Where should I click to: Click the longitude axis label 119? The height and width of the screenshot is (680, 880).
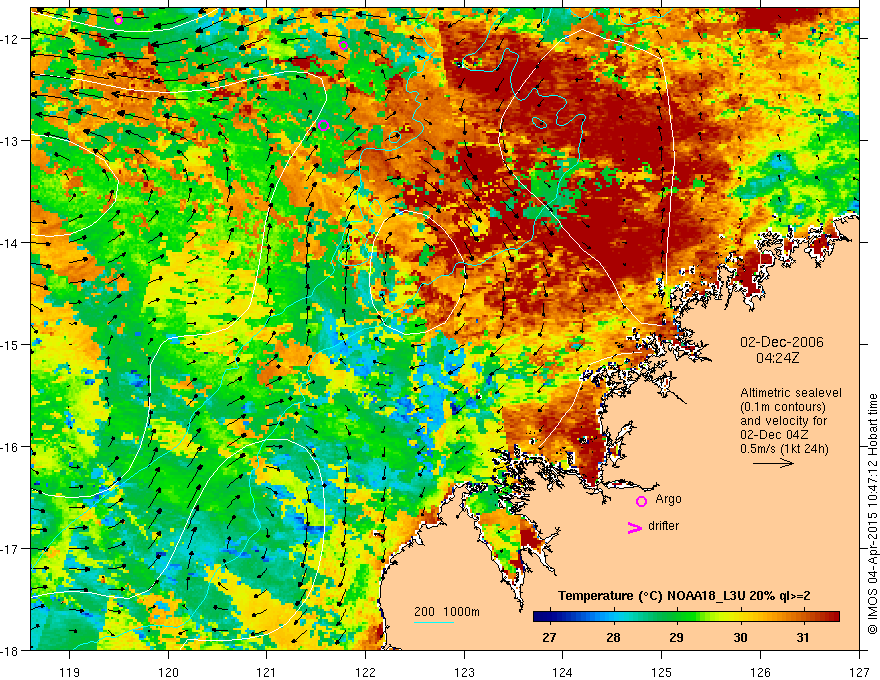pyautogui.click(x=70, y=672)
